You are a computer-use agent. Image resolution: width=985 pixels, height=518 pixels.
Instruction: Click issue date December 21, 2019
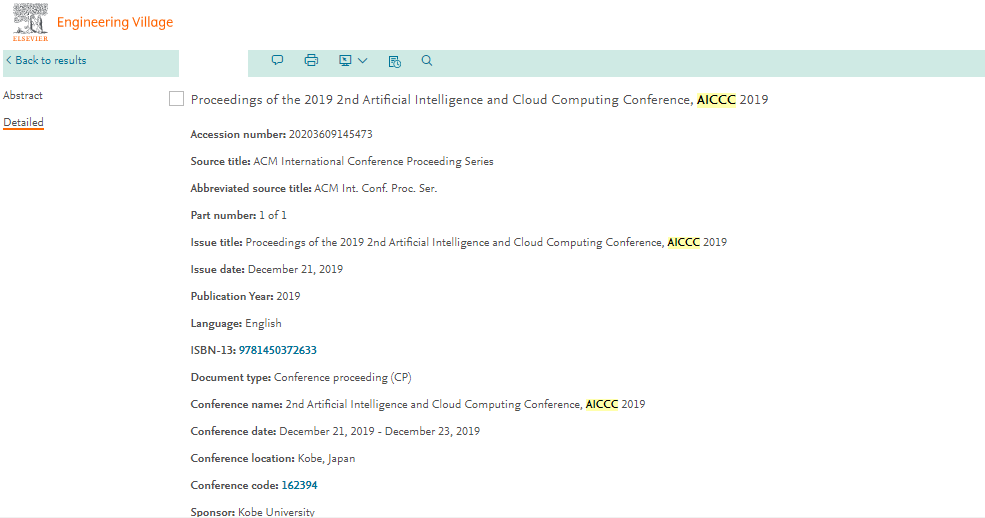295,269
